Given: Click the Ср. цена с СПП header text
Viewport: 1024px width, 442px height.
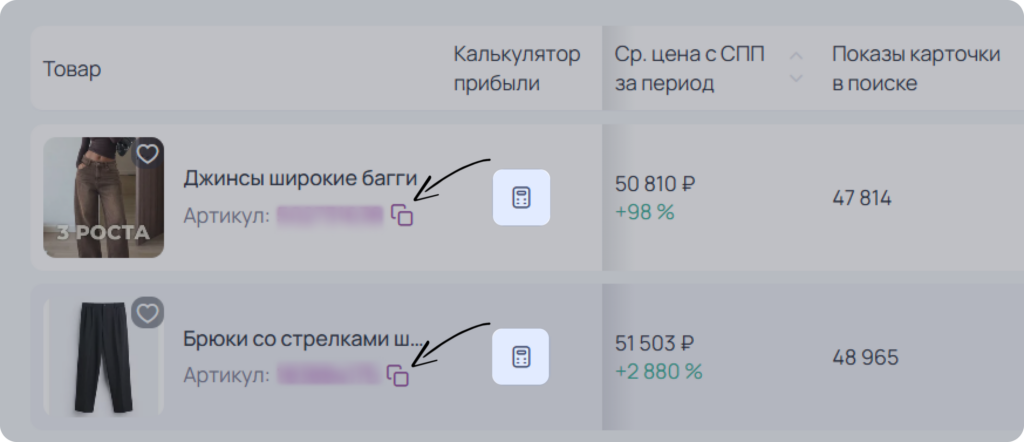Looking at the screenshot, I should tap(689, 69).
